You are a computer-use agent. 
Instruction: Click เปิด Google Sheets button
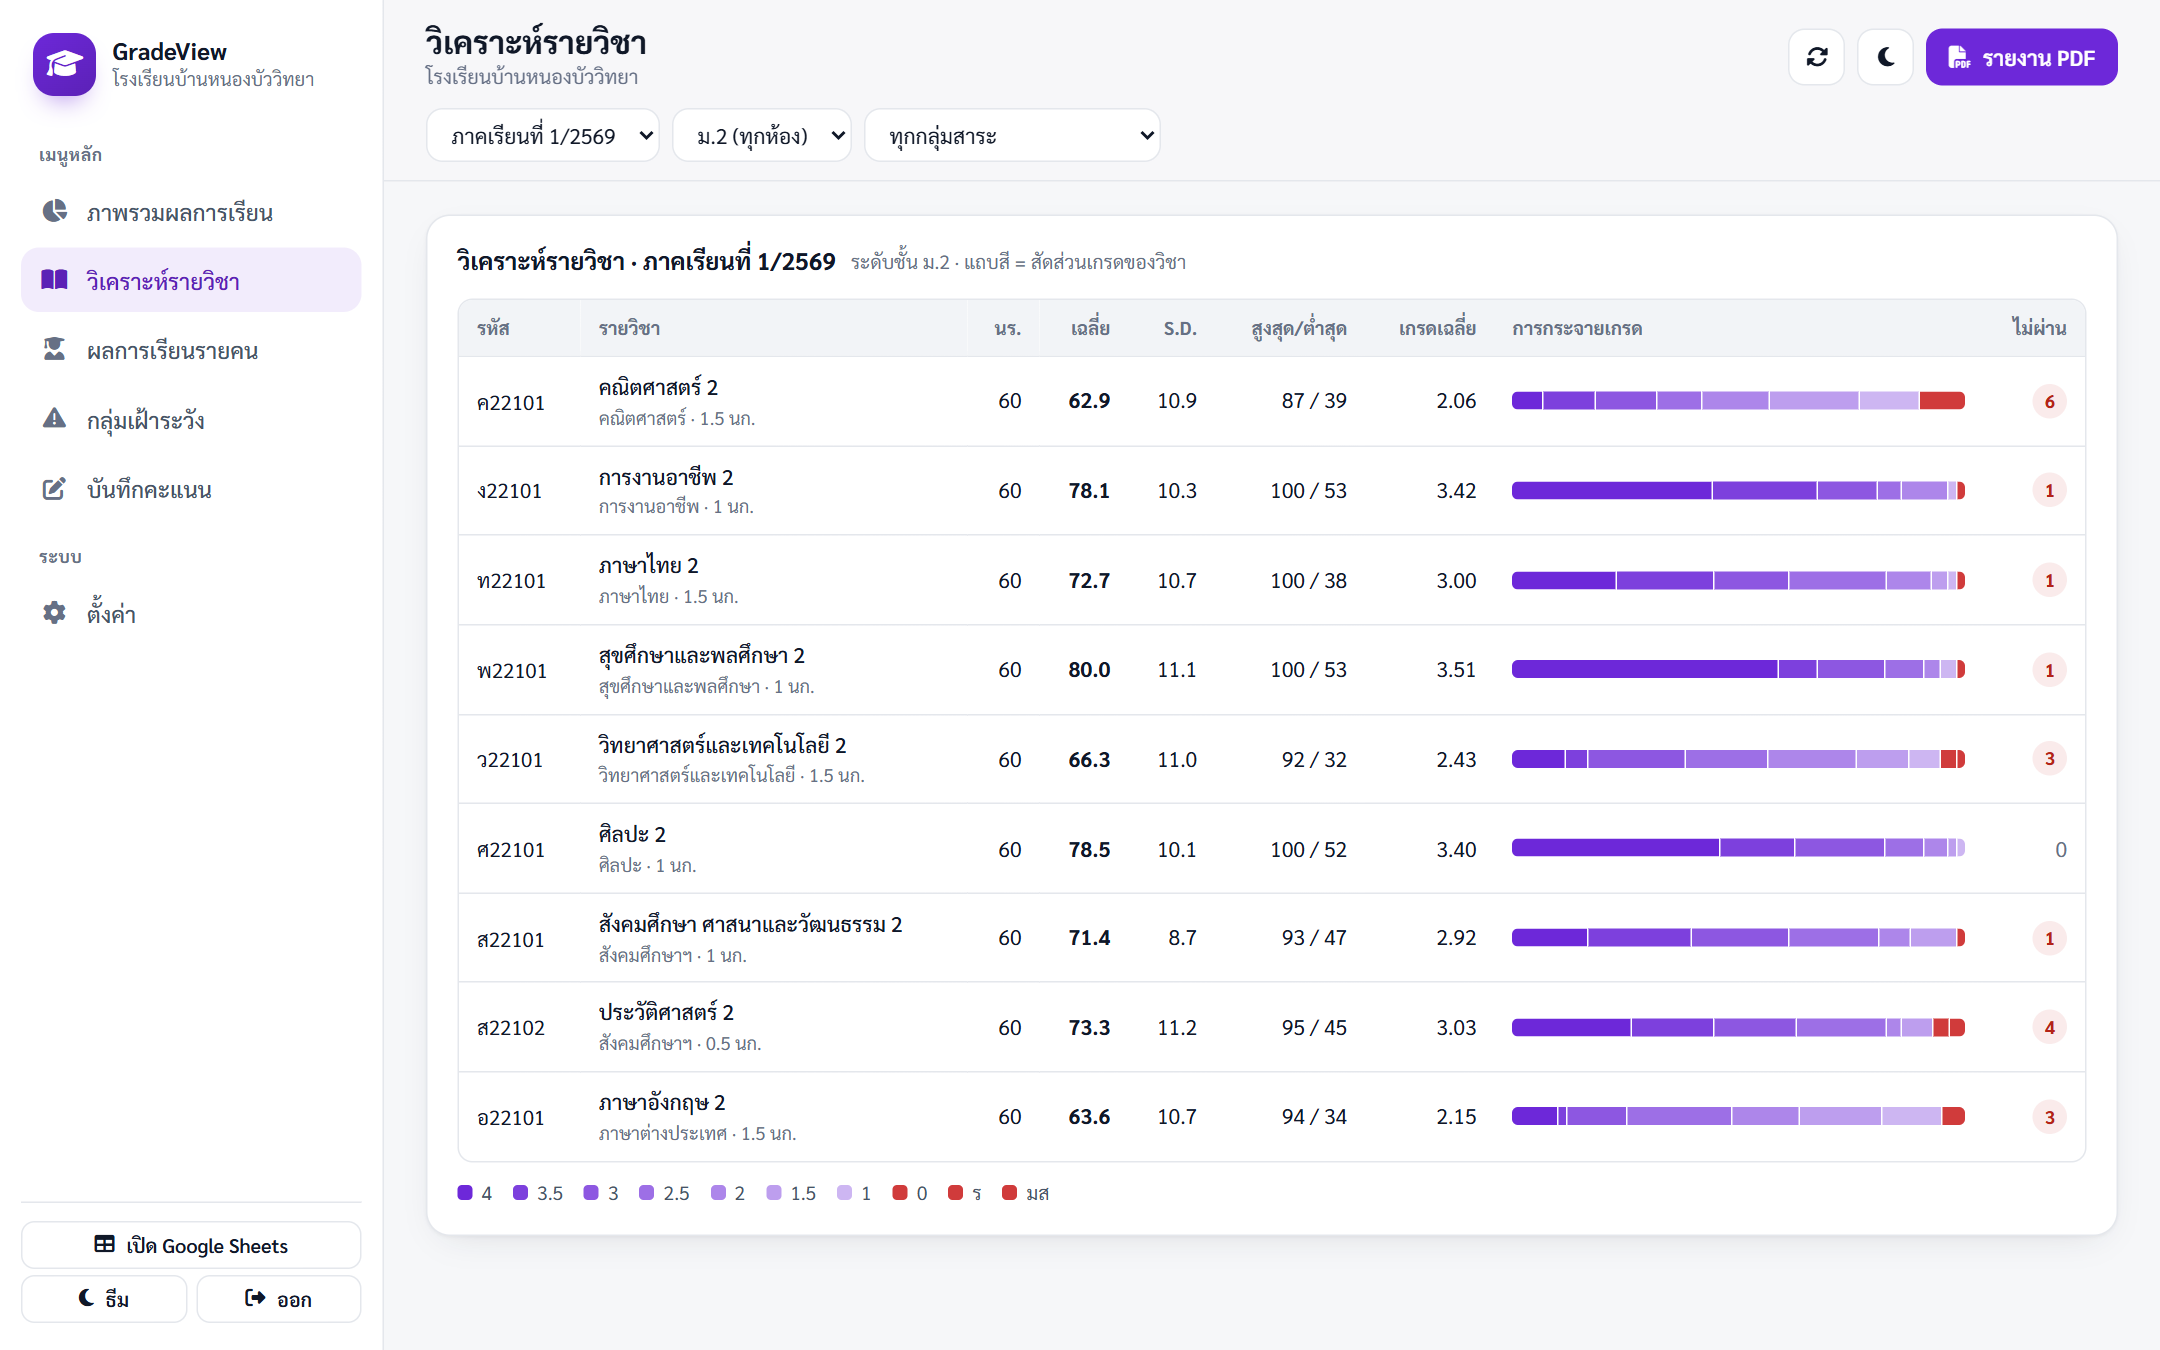[191, 1245]
